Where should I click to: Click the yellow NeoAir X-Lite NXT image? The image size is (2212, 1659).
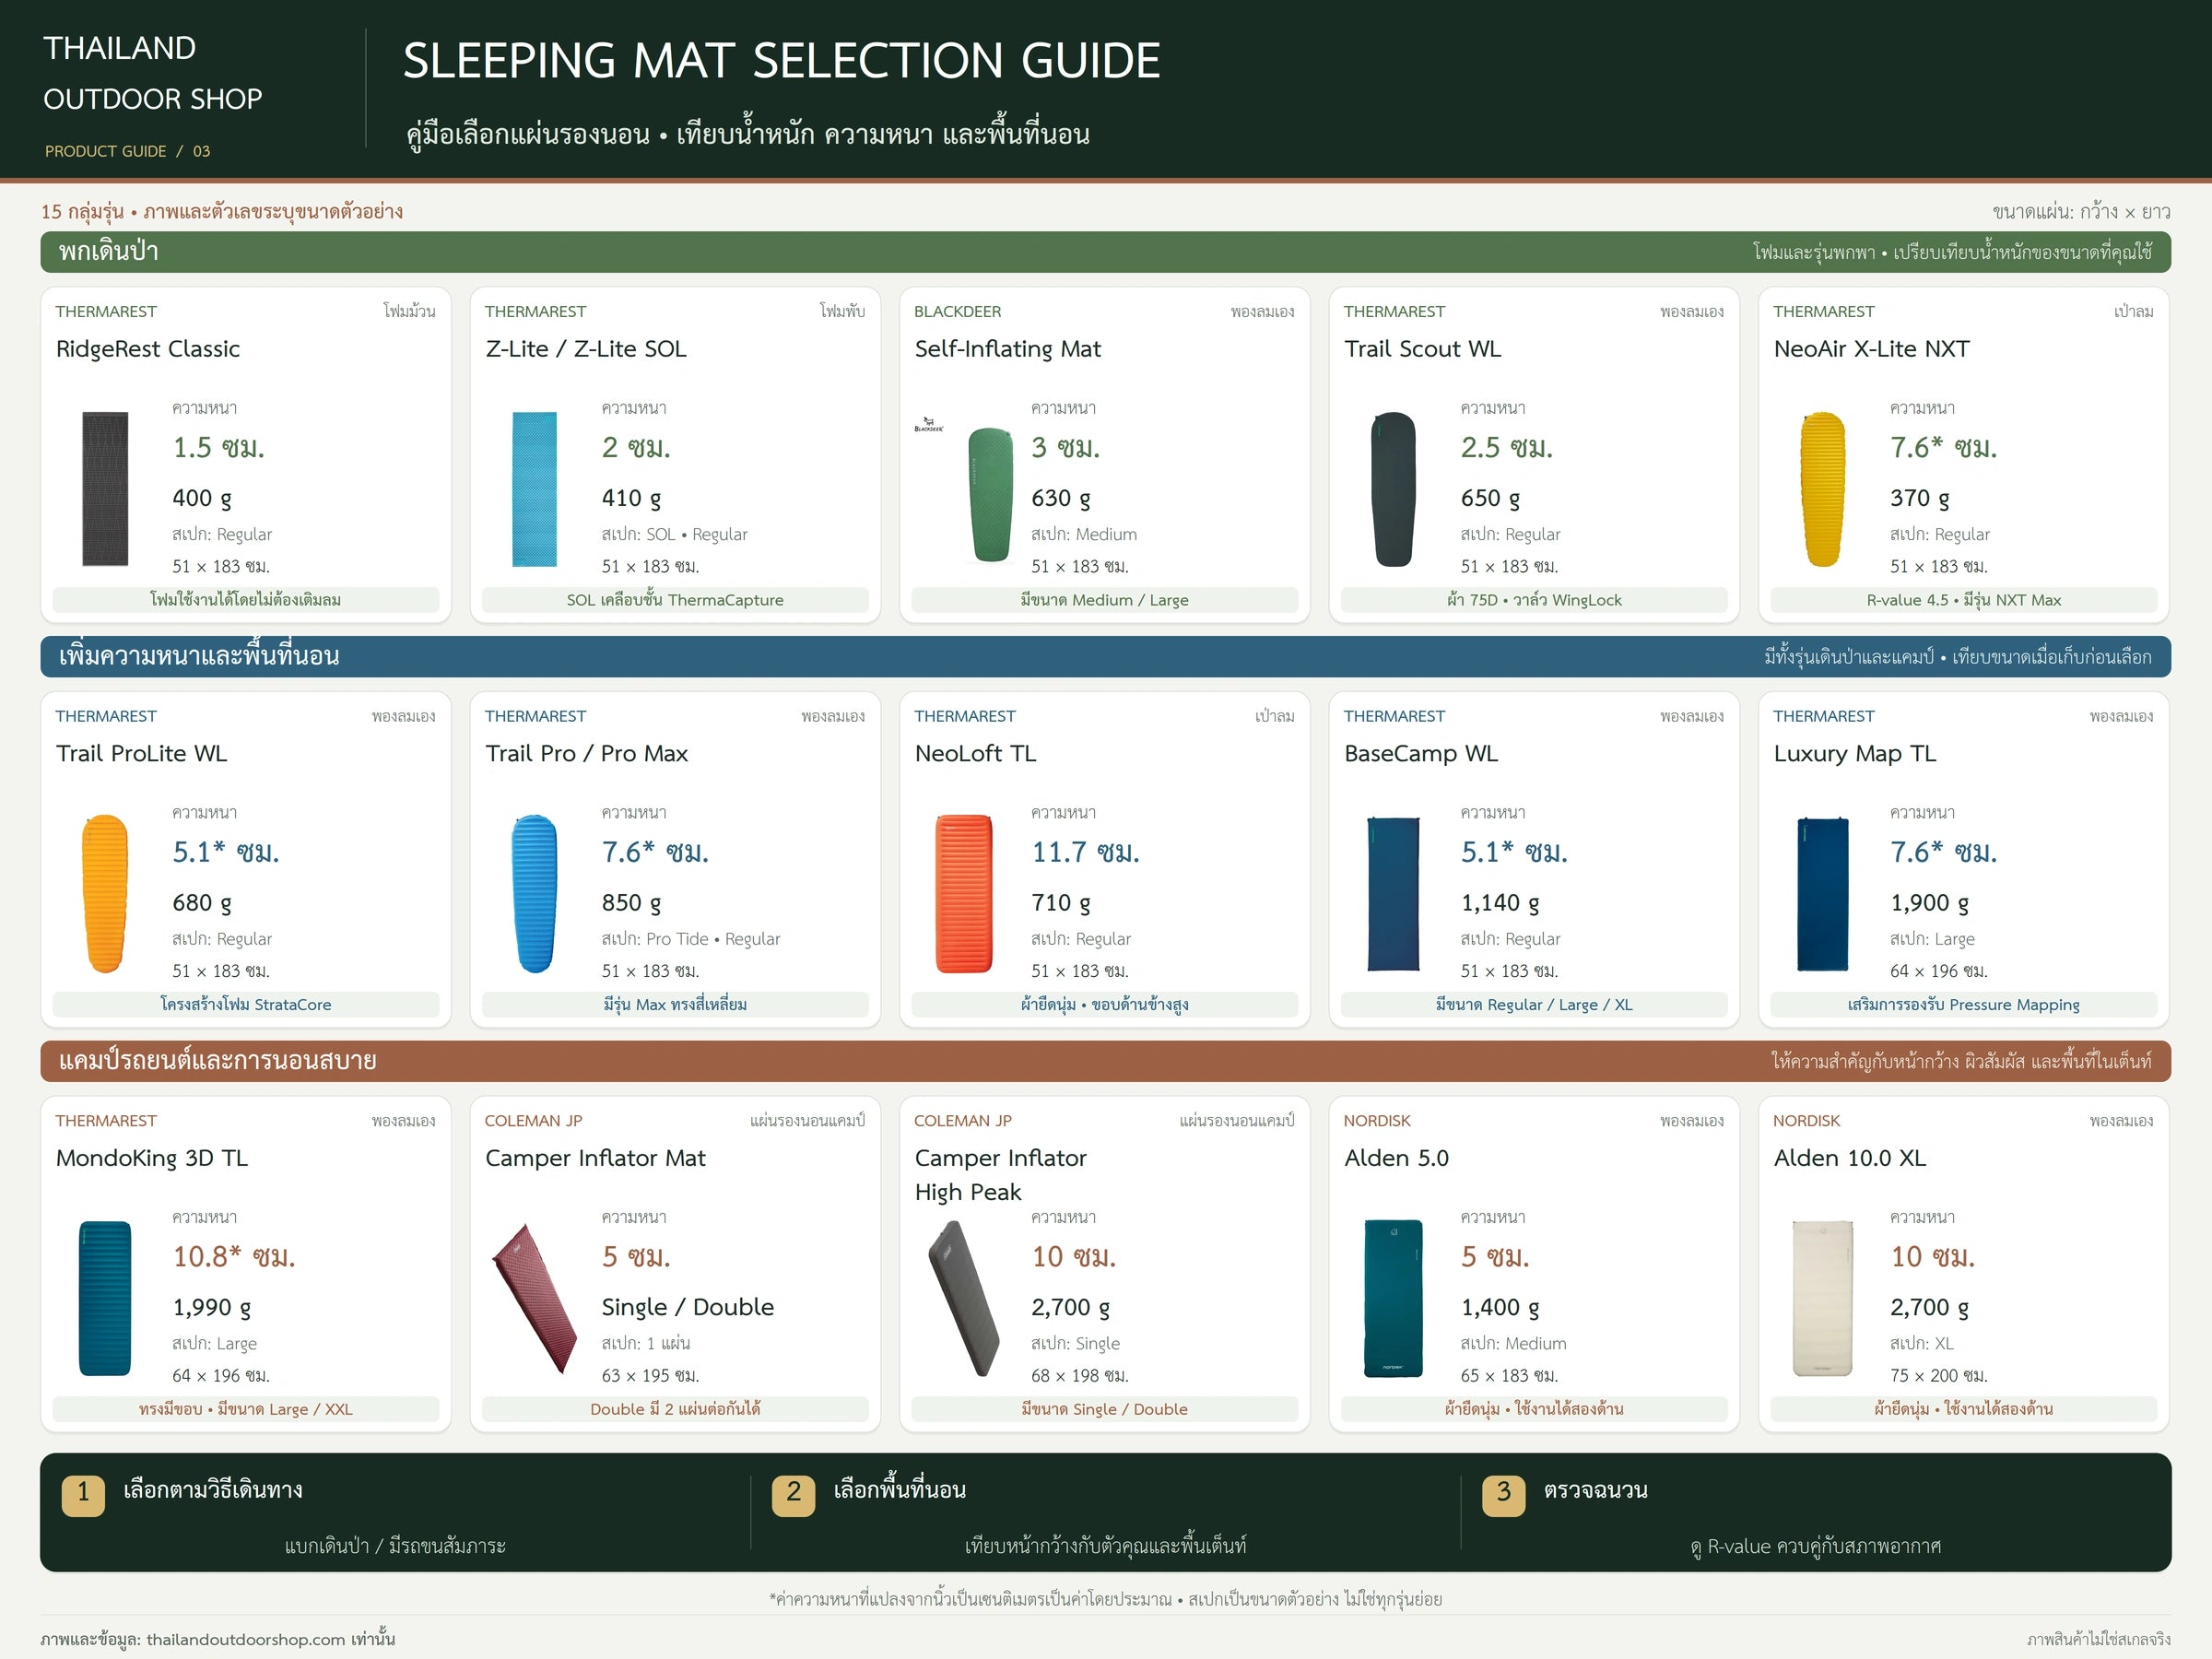(1823, 489)
